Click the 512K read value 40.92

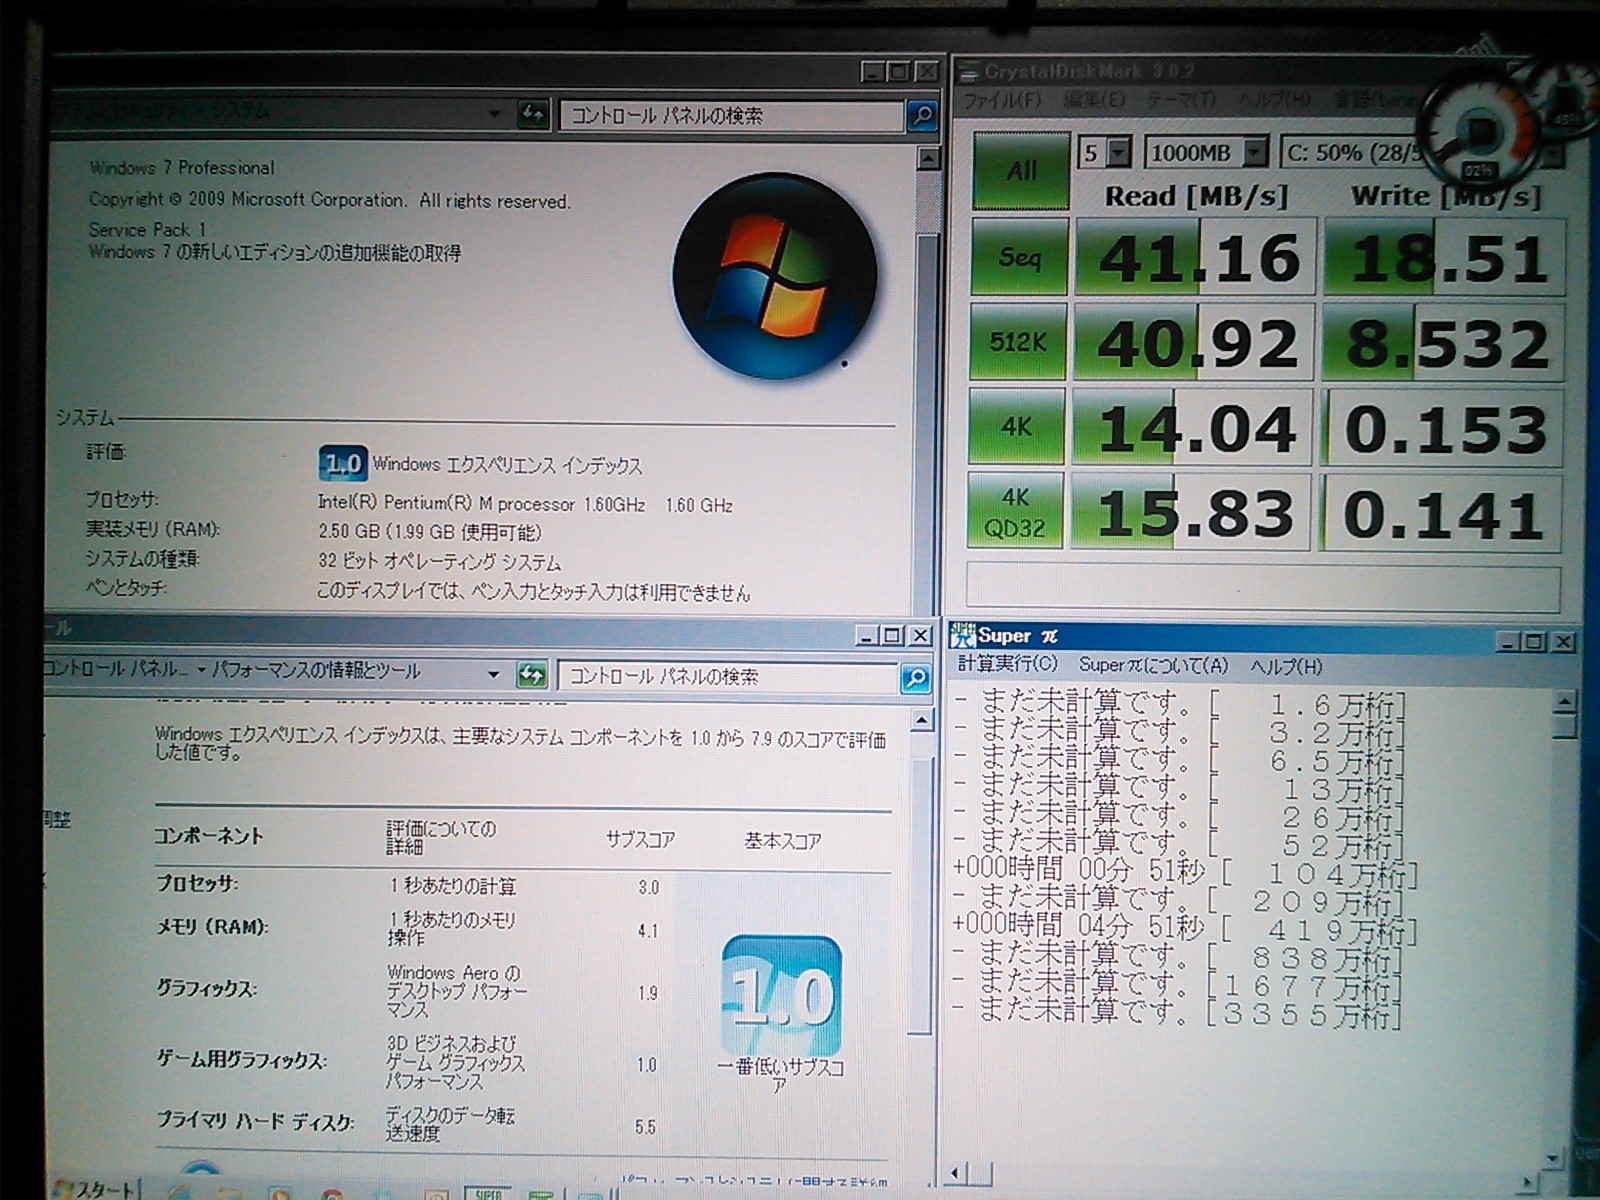(x=1194, y=342)
